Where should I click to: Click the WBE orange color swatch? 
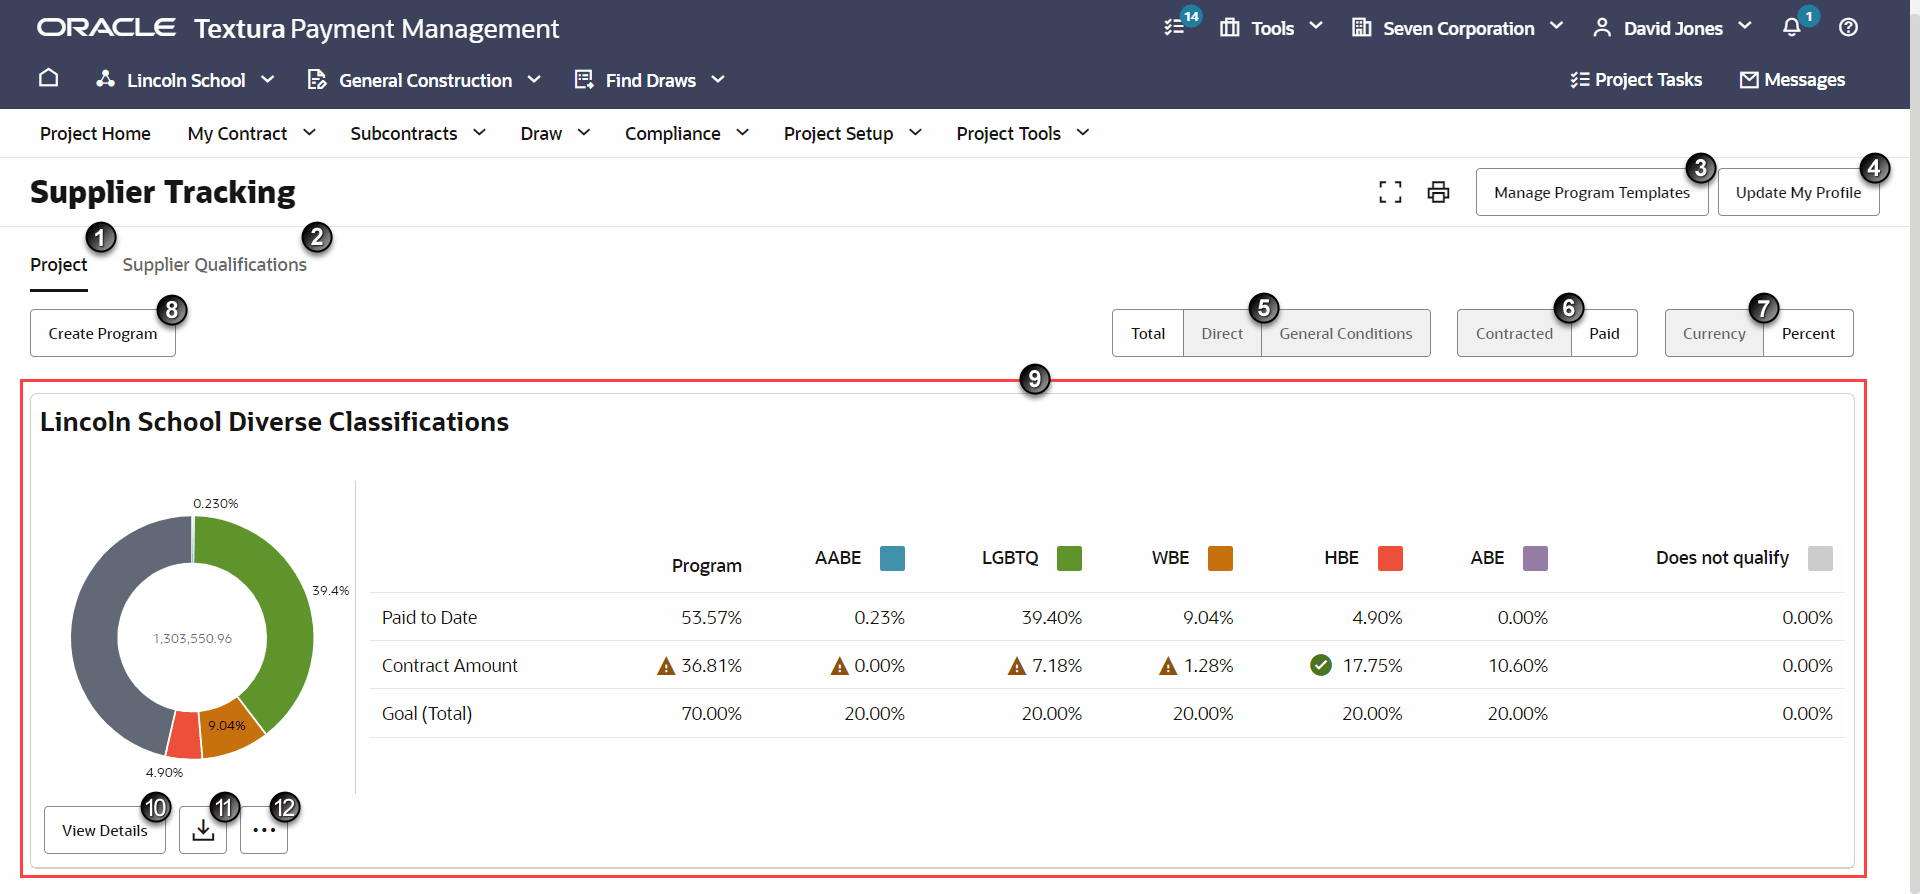click(1220, 558)
